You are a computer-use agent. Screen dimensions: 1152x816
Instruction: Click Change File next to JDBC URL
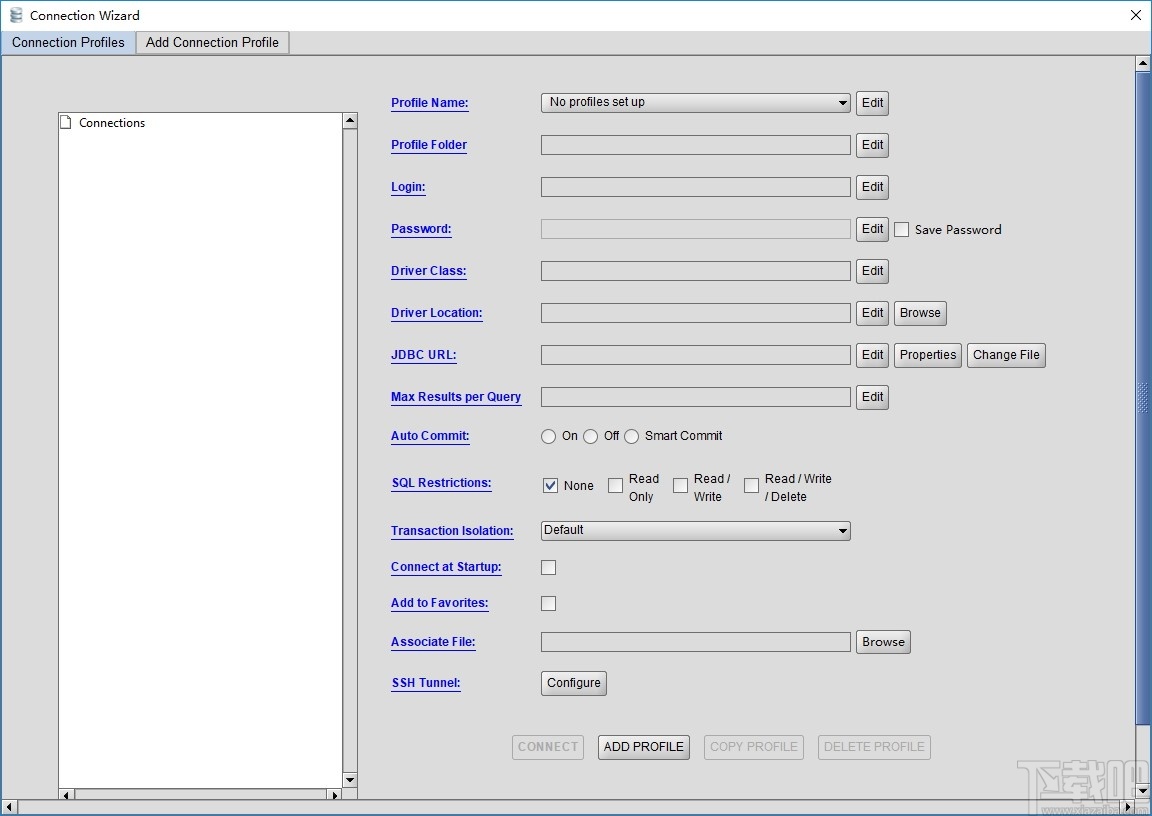click(x=1006, y=355)
